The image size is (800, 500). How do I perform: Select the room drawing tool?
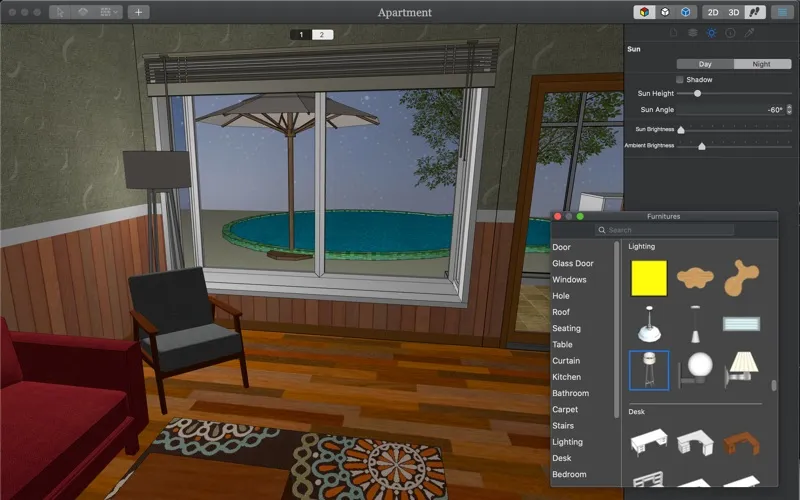[x=83, y=12]
